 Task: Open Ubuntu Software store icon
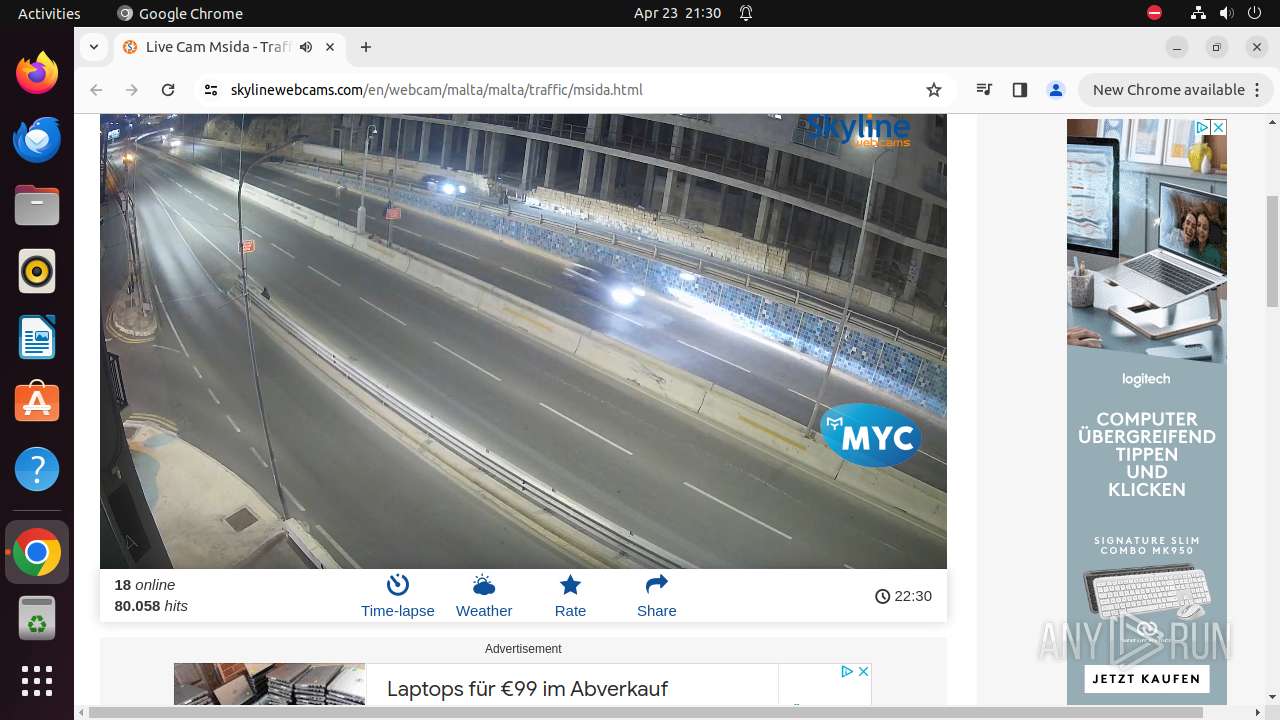click(x=37, y=403)
